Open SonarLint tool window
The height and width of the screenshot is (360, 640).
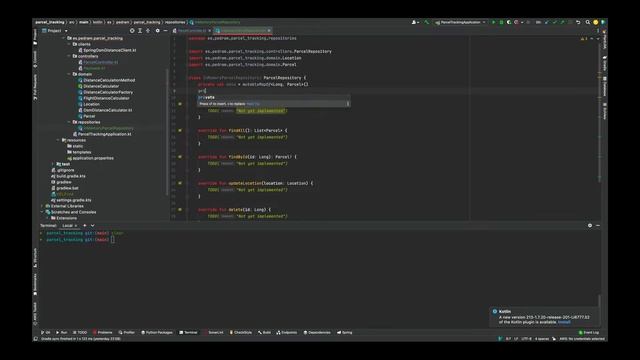click(213, 333)
